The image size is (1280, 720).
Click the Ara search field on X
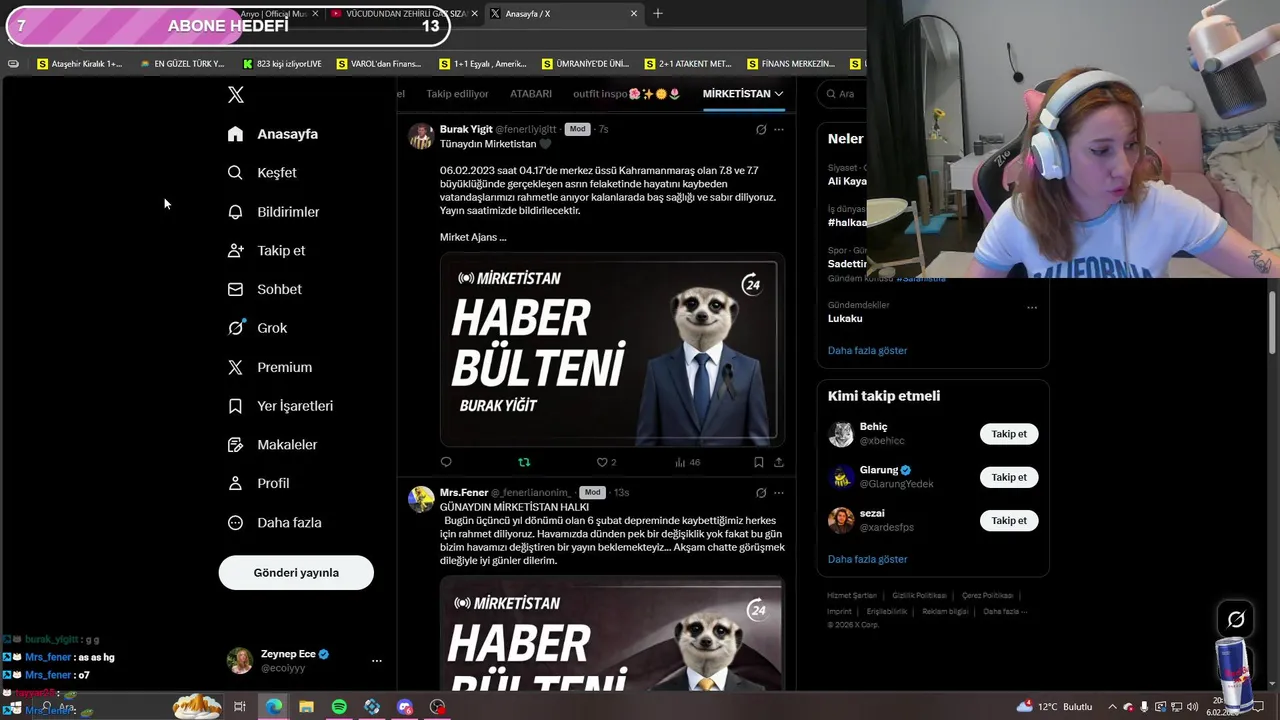(842, 94)
